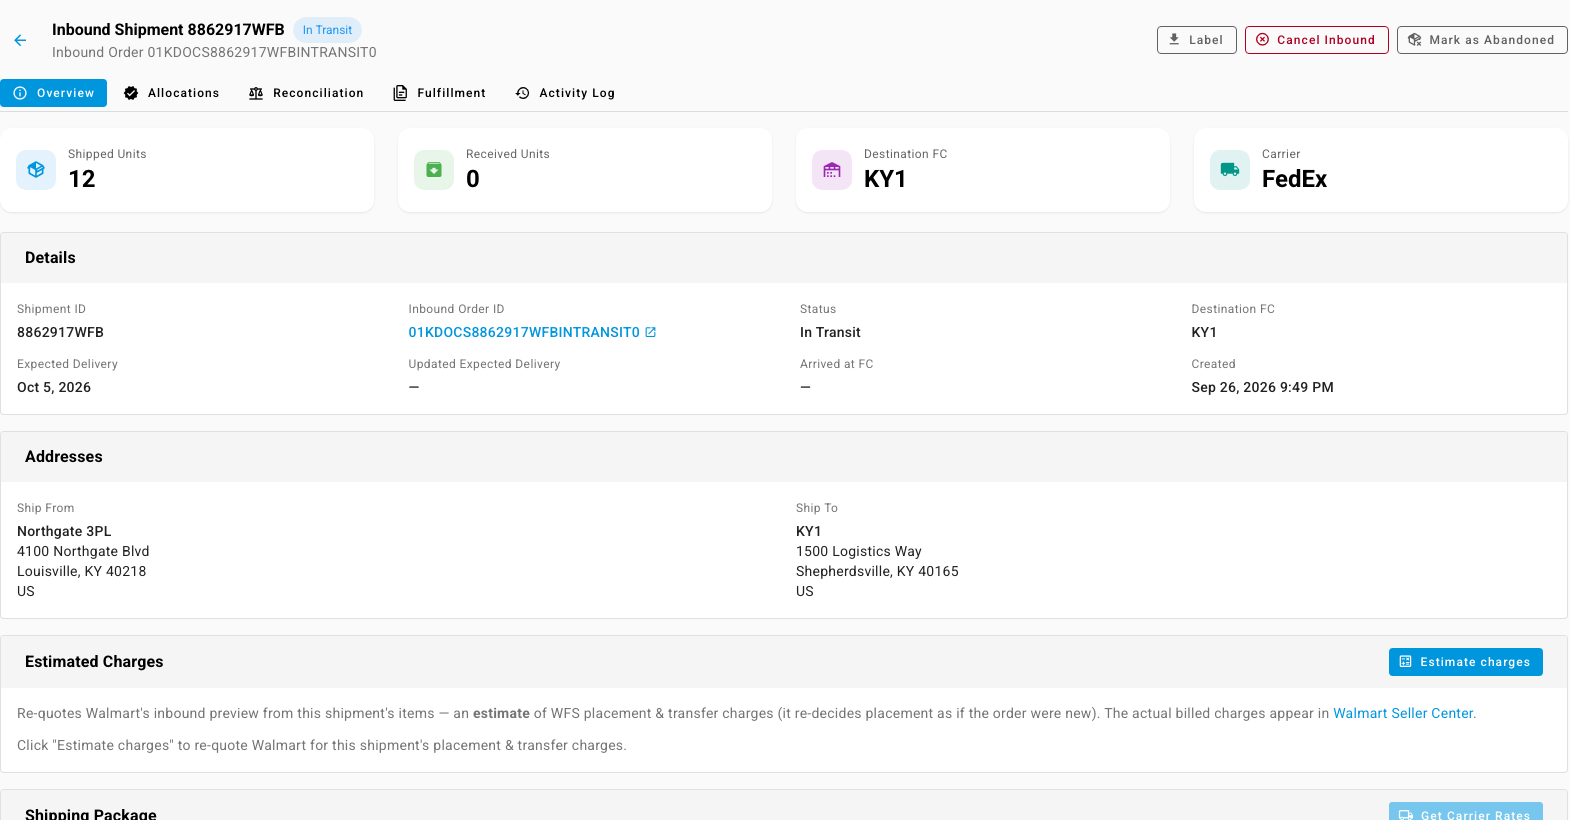Click the In Transit status badge

coord(327,30)
